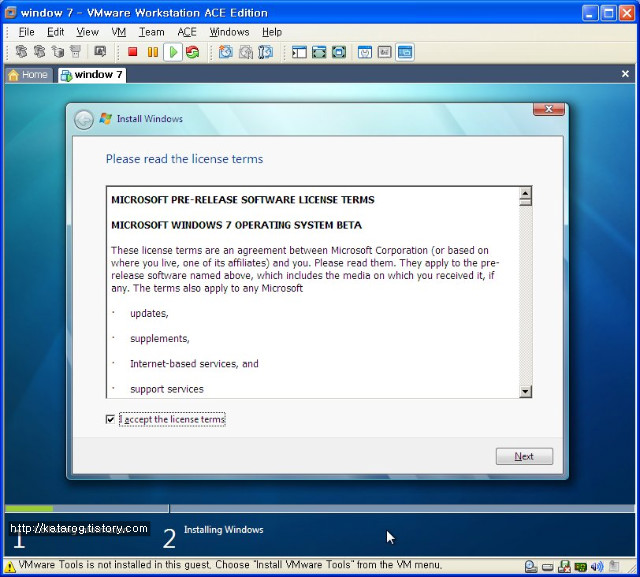Click the ACE preview toolbar icon
The image size is (640, 577).
[x=100, y=51]
